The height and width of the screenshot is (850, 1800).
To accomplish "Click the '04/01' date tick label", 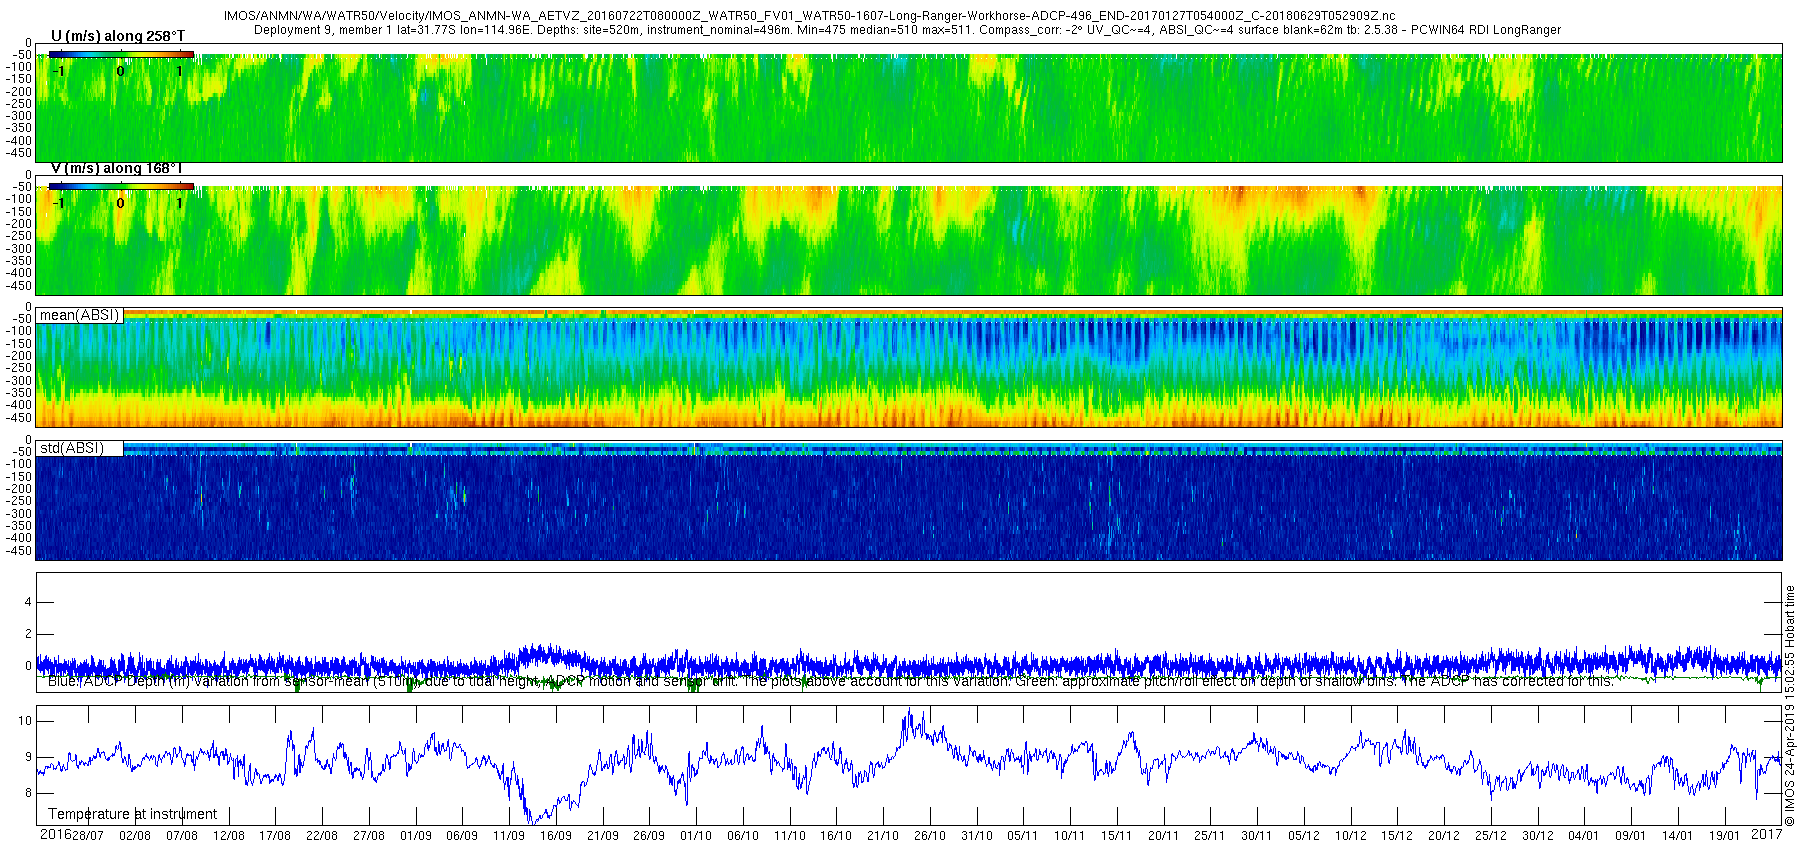I will pyautogui.click(x=1584, y=836).
